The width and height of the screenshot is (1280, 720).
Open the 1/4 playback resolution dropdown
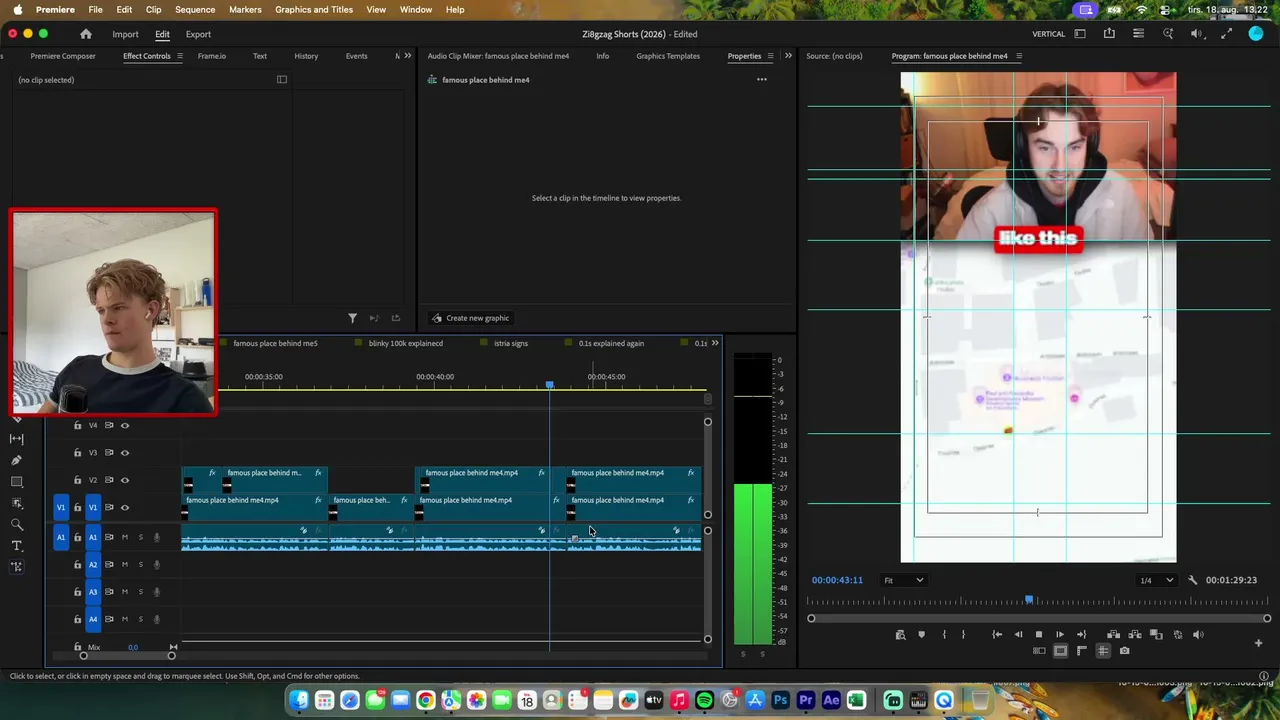click(1157, 580)
